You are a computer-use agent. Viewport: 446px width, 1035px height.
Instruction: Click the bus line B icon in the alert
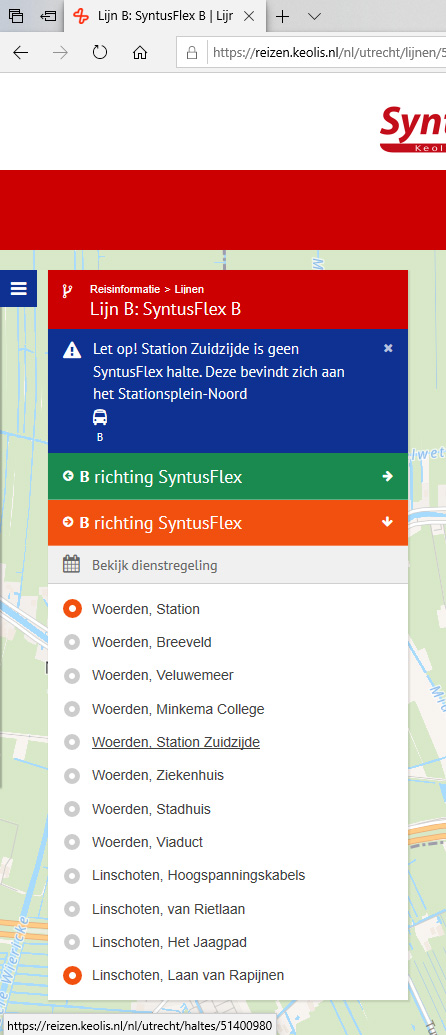100,417
